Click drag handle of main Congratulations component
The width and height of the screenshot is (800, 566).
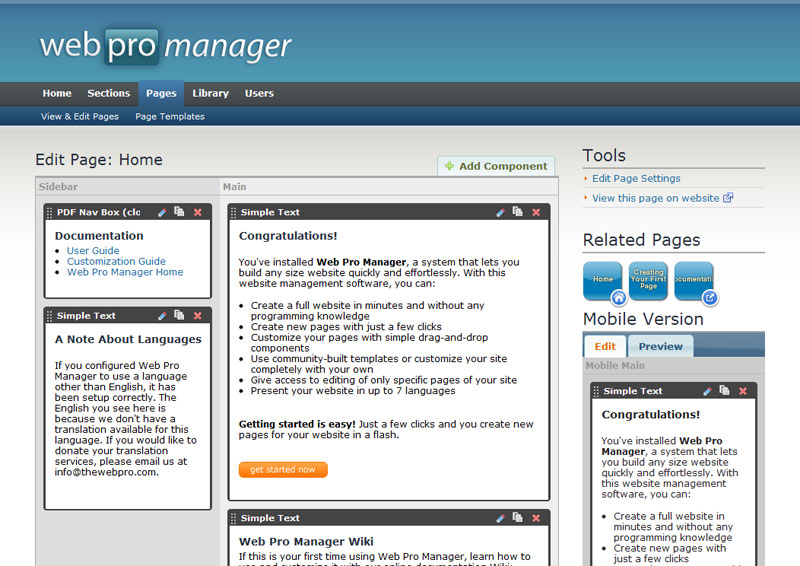point(234,212)
